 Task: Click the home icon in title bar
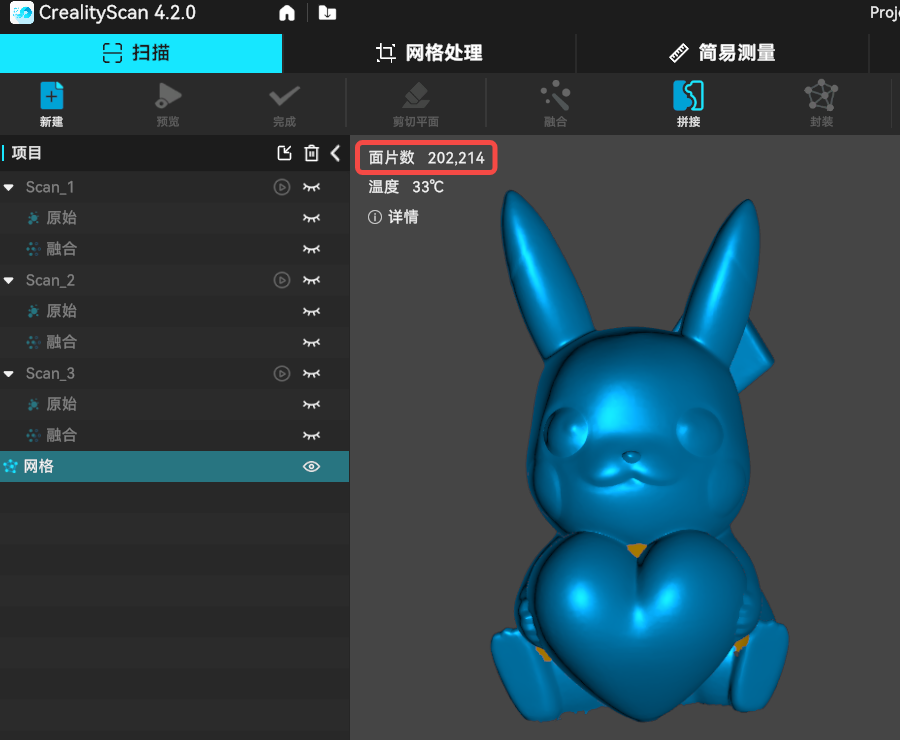(287, 13)
